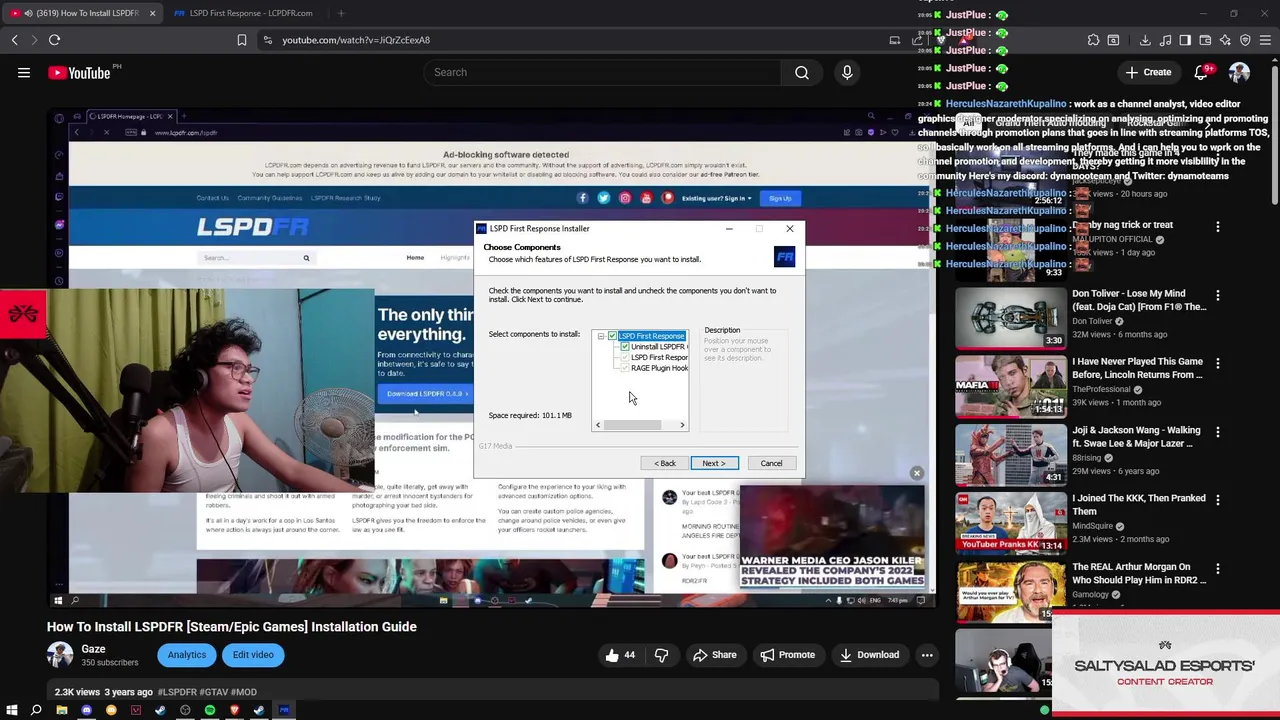Bookmark this page via the bookmark icon
This screenshot has height=720, width=1280.
241,40
